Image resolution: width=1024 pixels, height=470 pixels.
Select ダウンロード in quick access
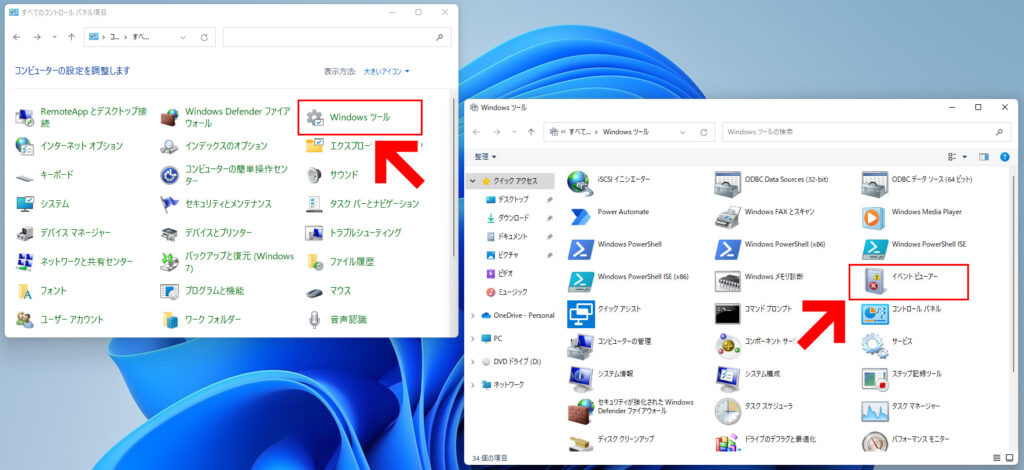[507, 218]
